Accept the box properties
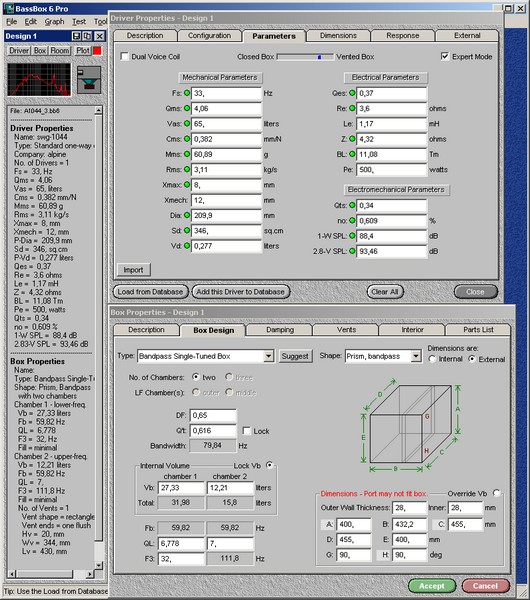The height and width of the screenshot is (600, 530). click(432, 586)
